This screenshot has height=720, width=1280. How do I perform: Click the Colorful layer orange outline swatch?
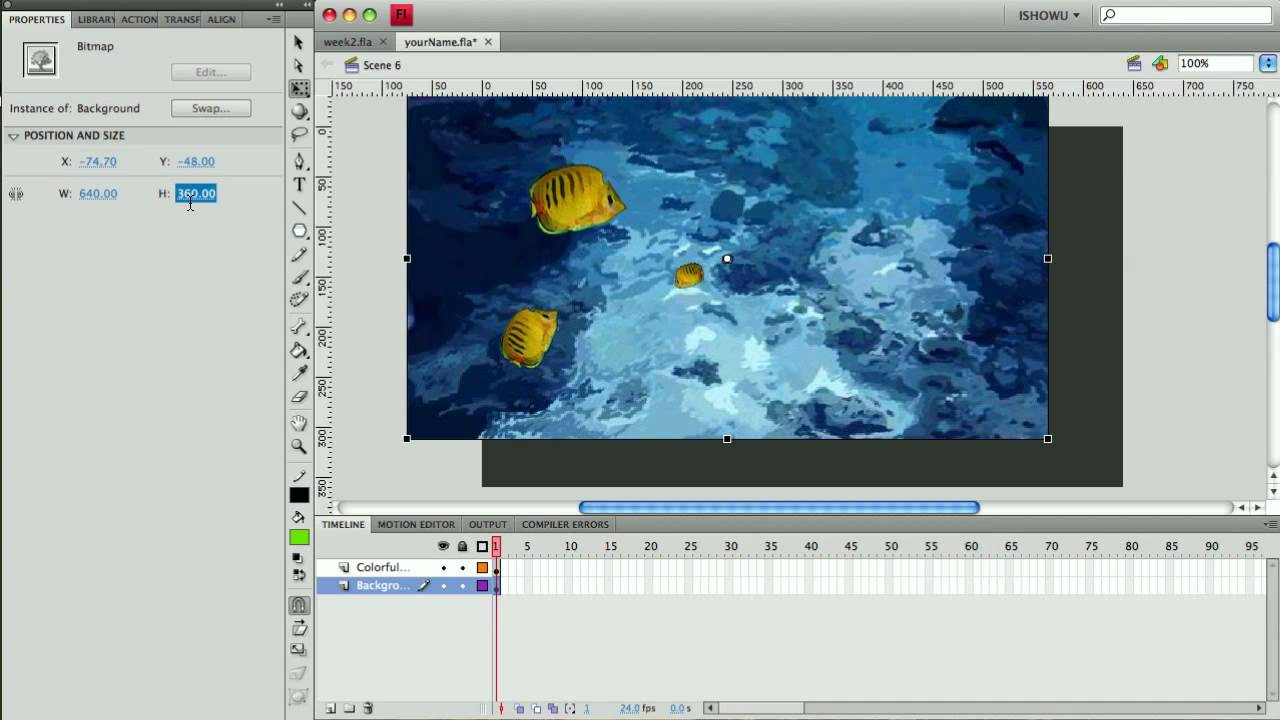482,568
